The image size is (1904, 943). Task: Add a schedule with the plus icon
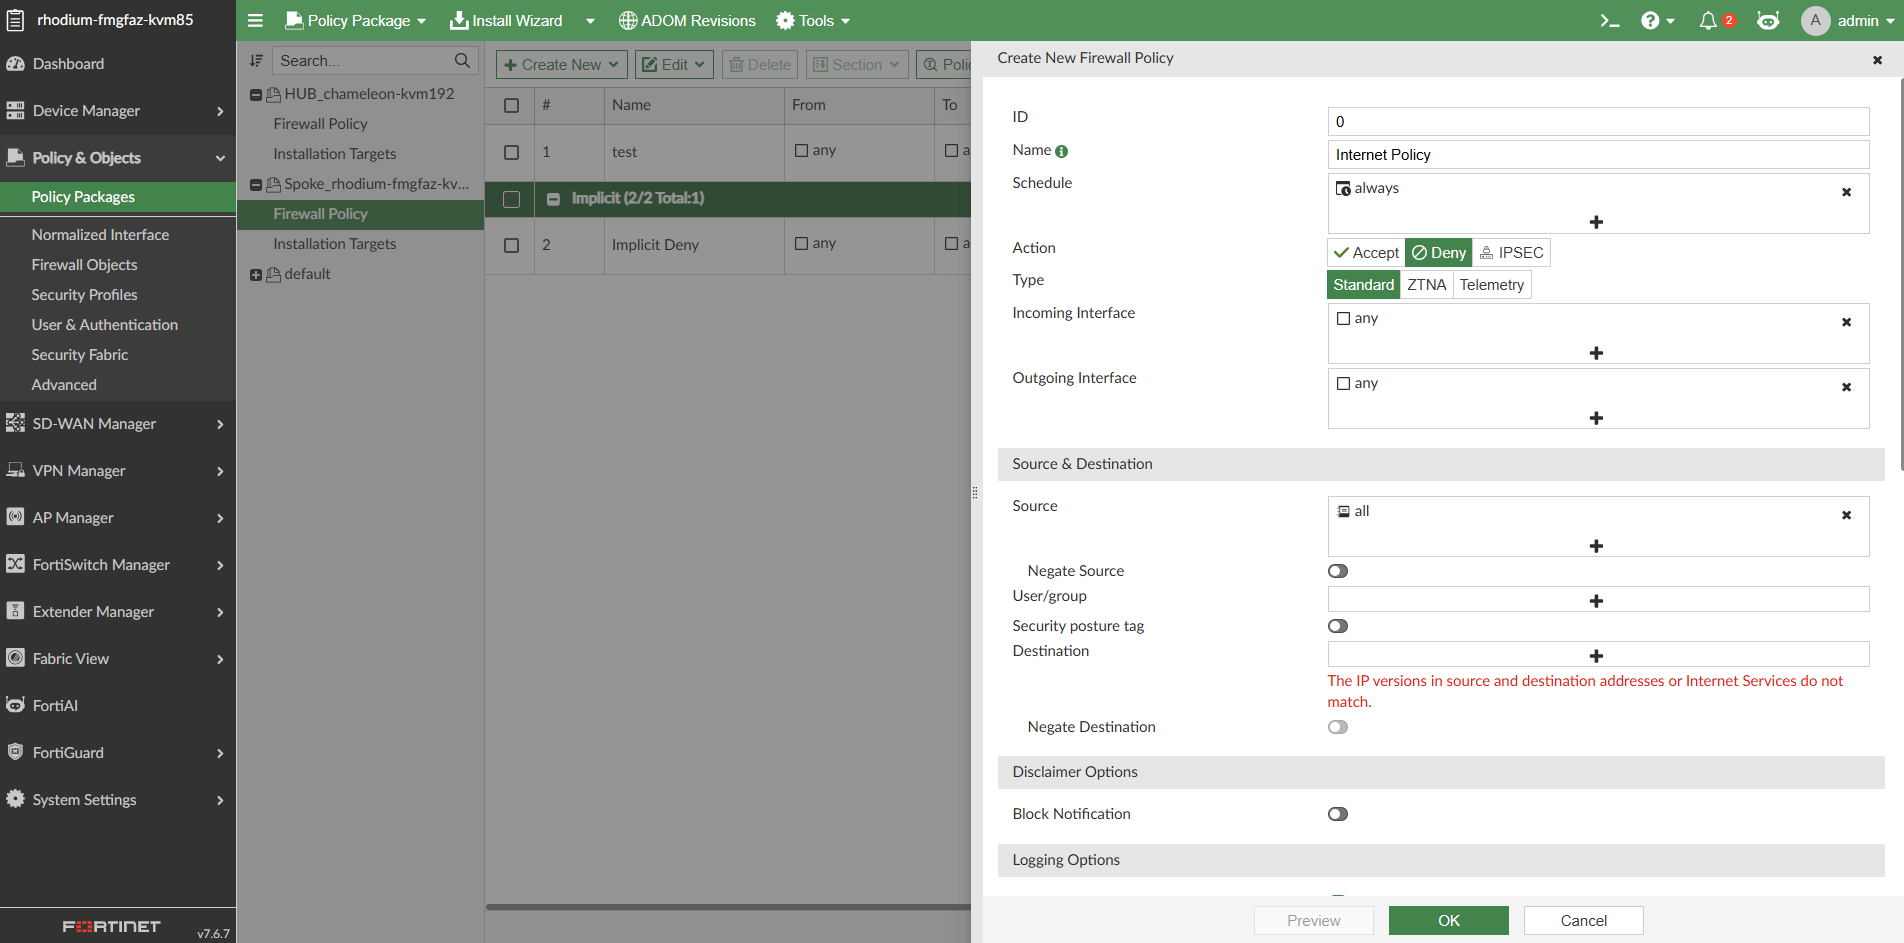[1596, 222]
